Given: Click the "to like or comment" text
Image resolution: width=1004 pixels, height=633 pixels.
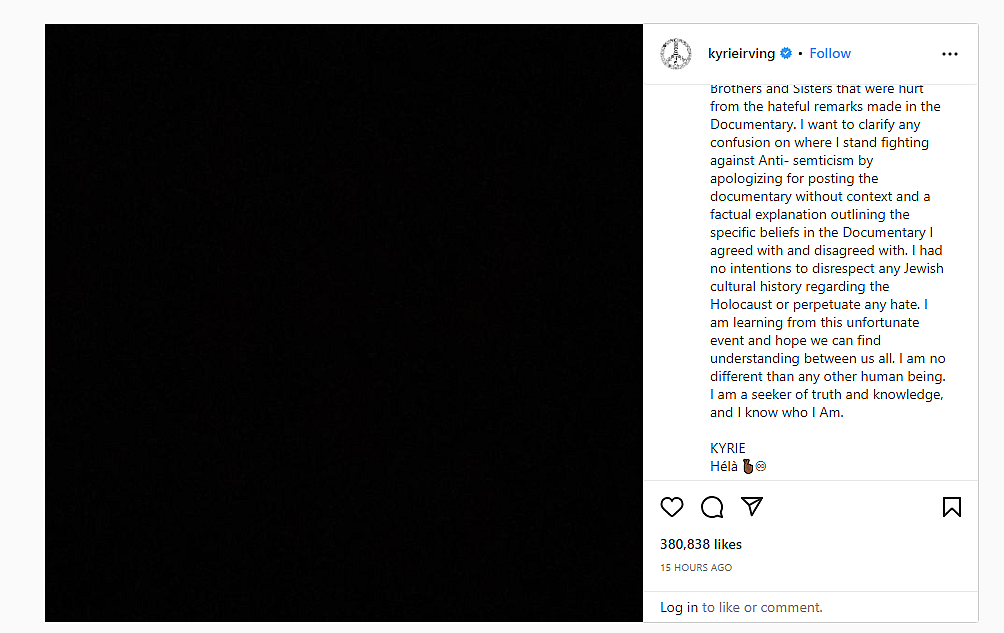Looking at the screenshot, I should coord(762,607).
